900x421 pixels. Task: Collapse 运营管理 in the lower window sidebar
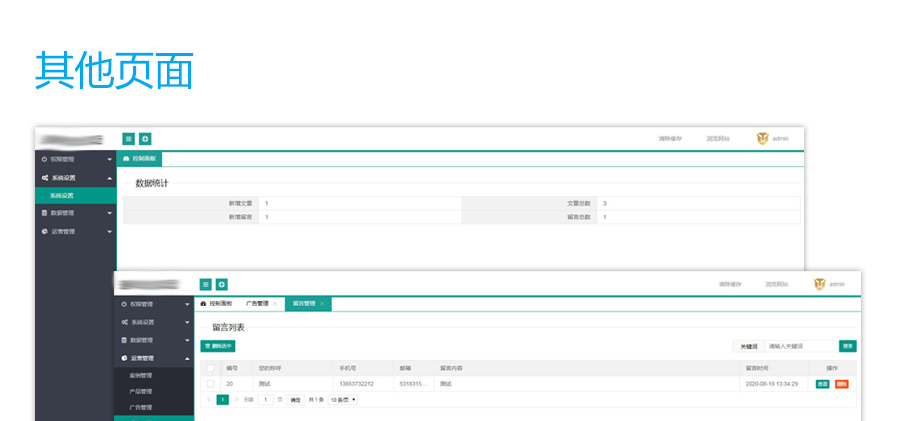coord(187,358)
